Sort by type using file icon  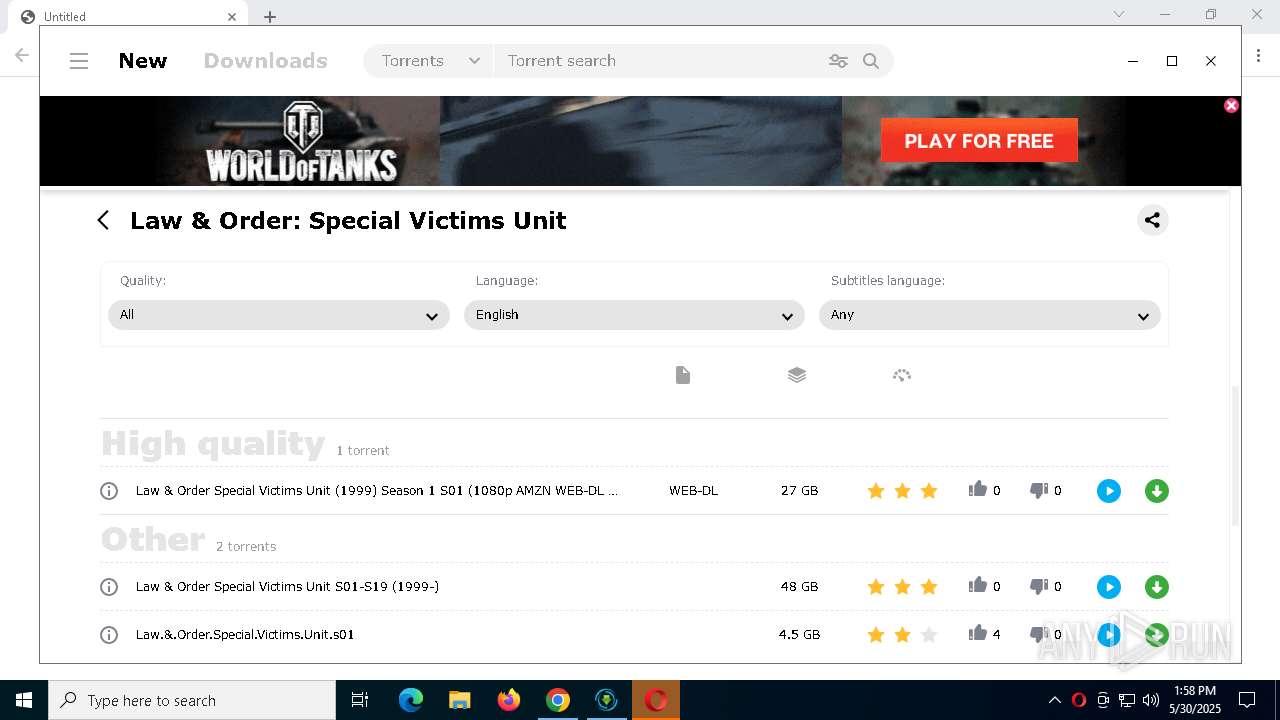(683, 375)
